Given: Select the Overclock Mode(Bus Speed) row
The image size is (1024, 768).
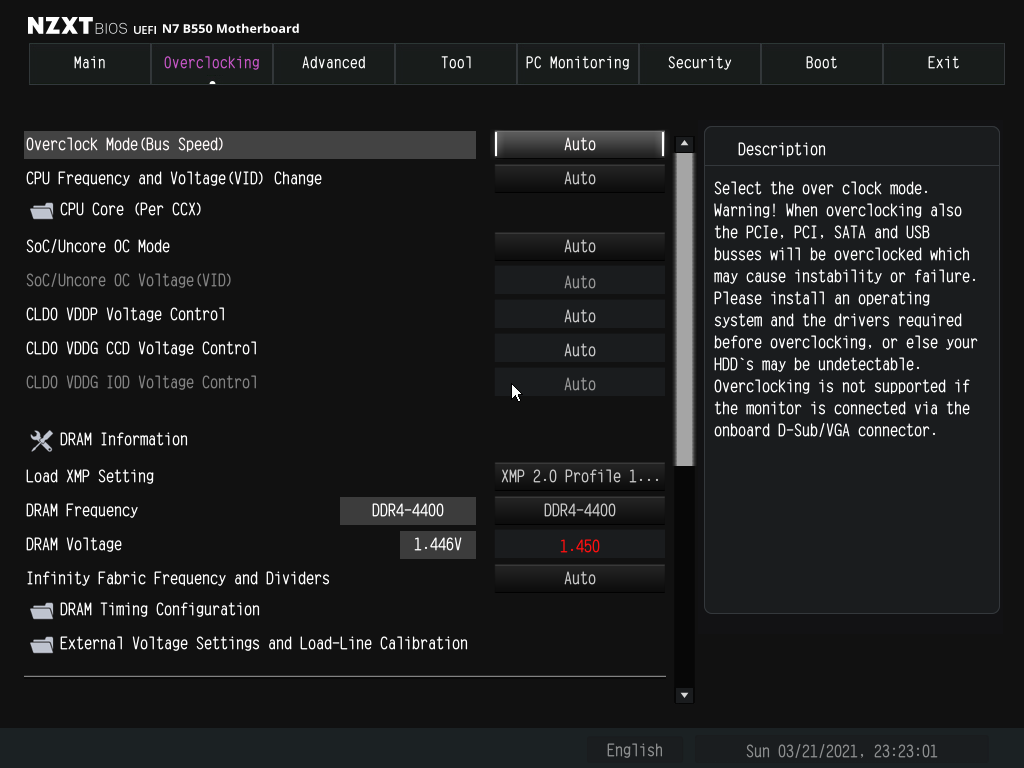Looking at the screenshot, I should [250, 144].
